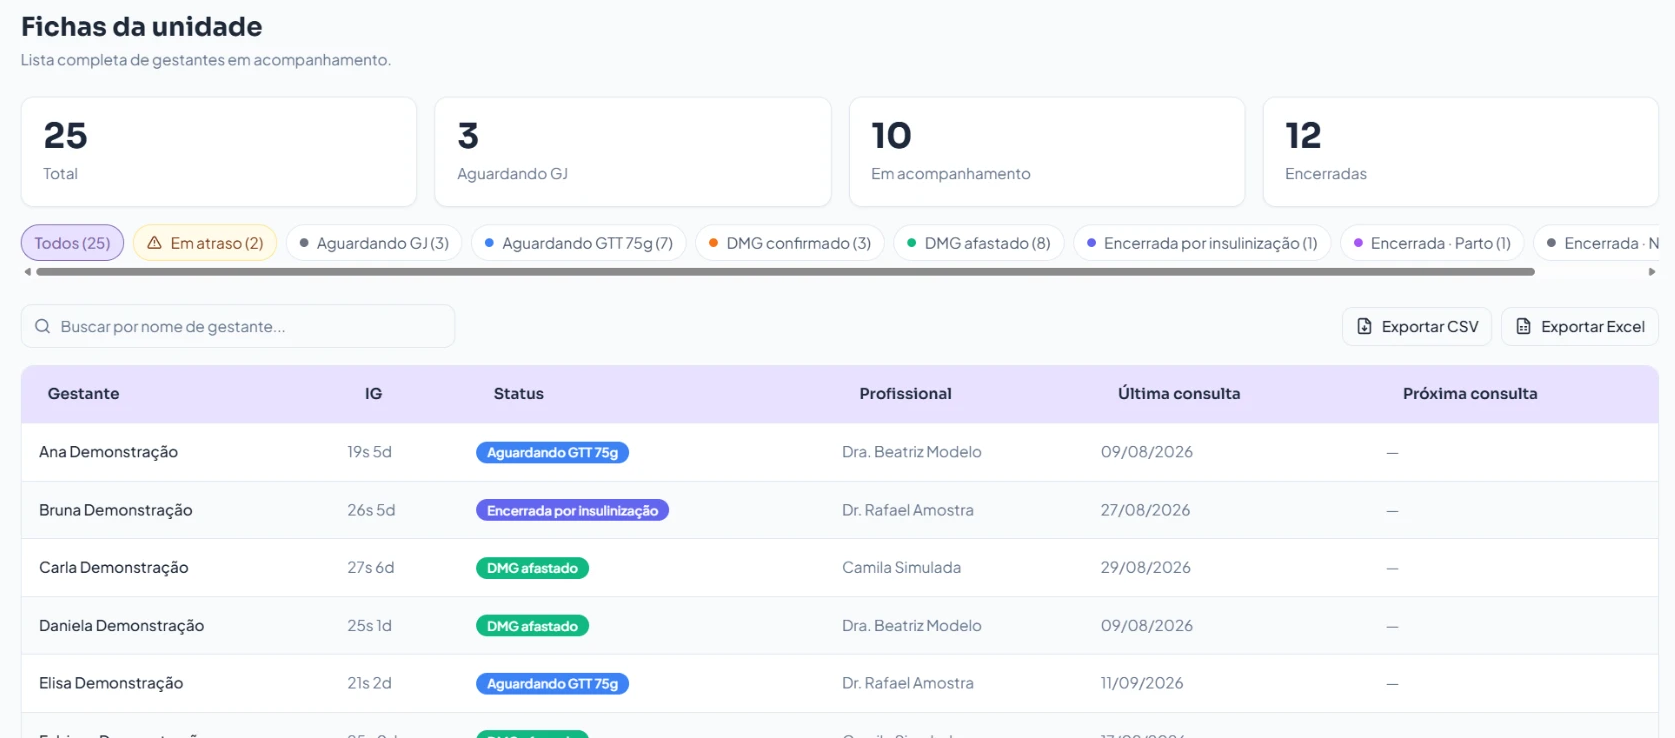Open the 12 Encerradas summary card

pyautogui.click(x=1461, y=152)
